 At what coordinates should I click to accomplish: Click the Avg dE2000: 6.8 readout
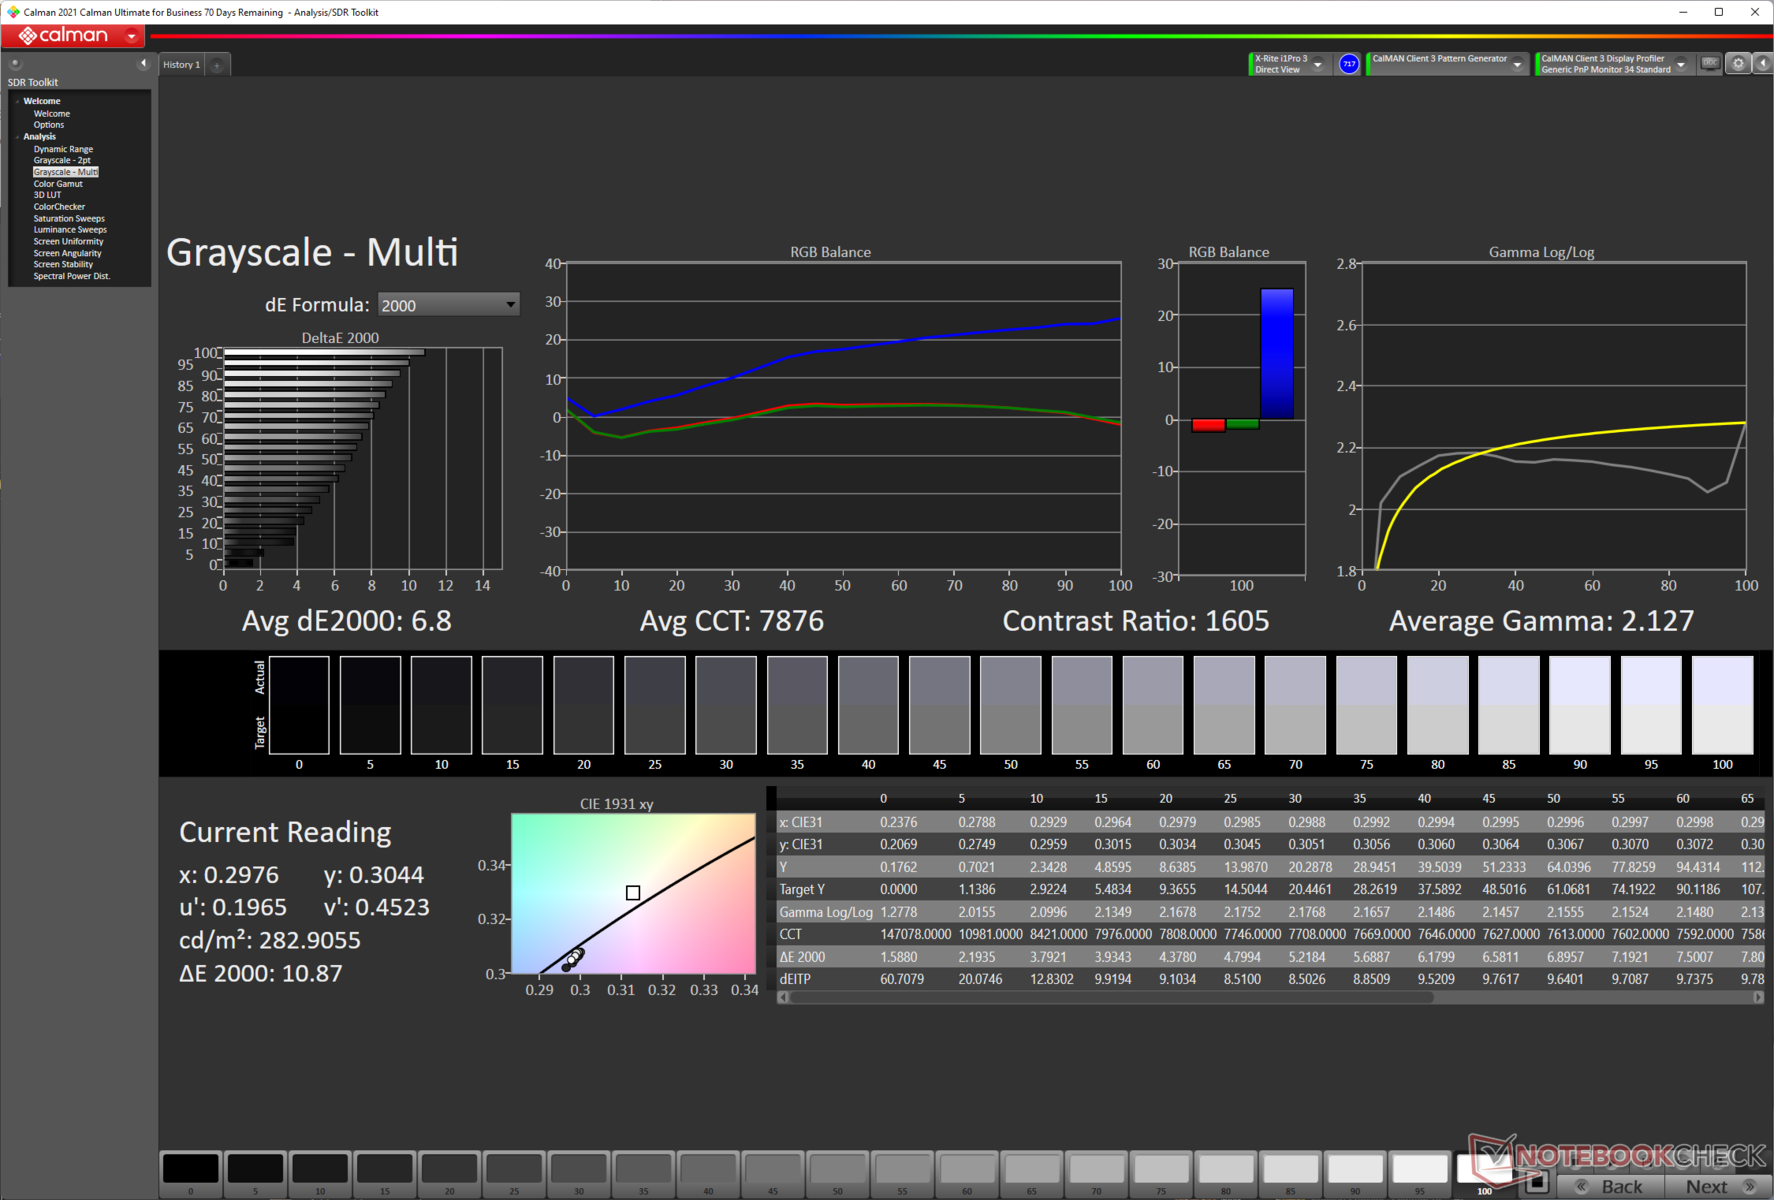point(347,621)
